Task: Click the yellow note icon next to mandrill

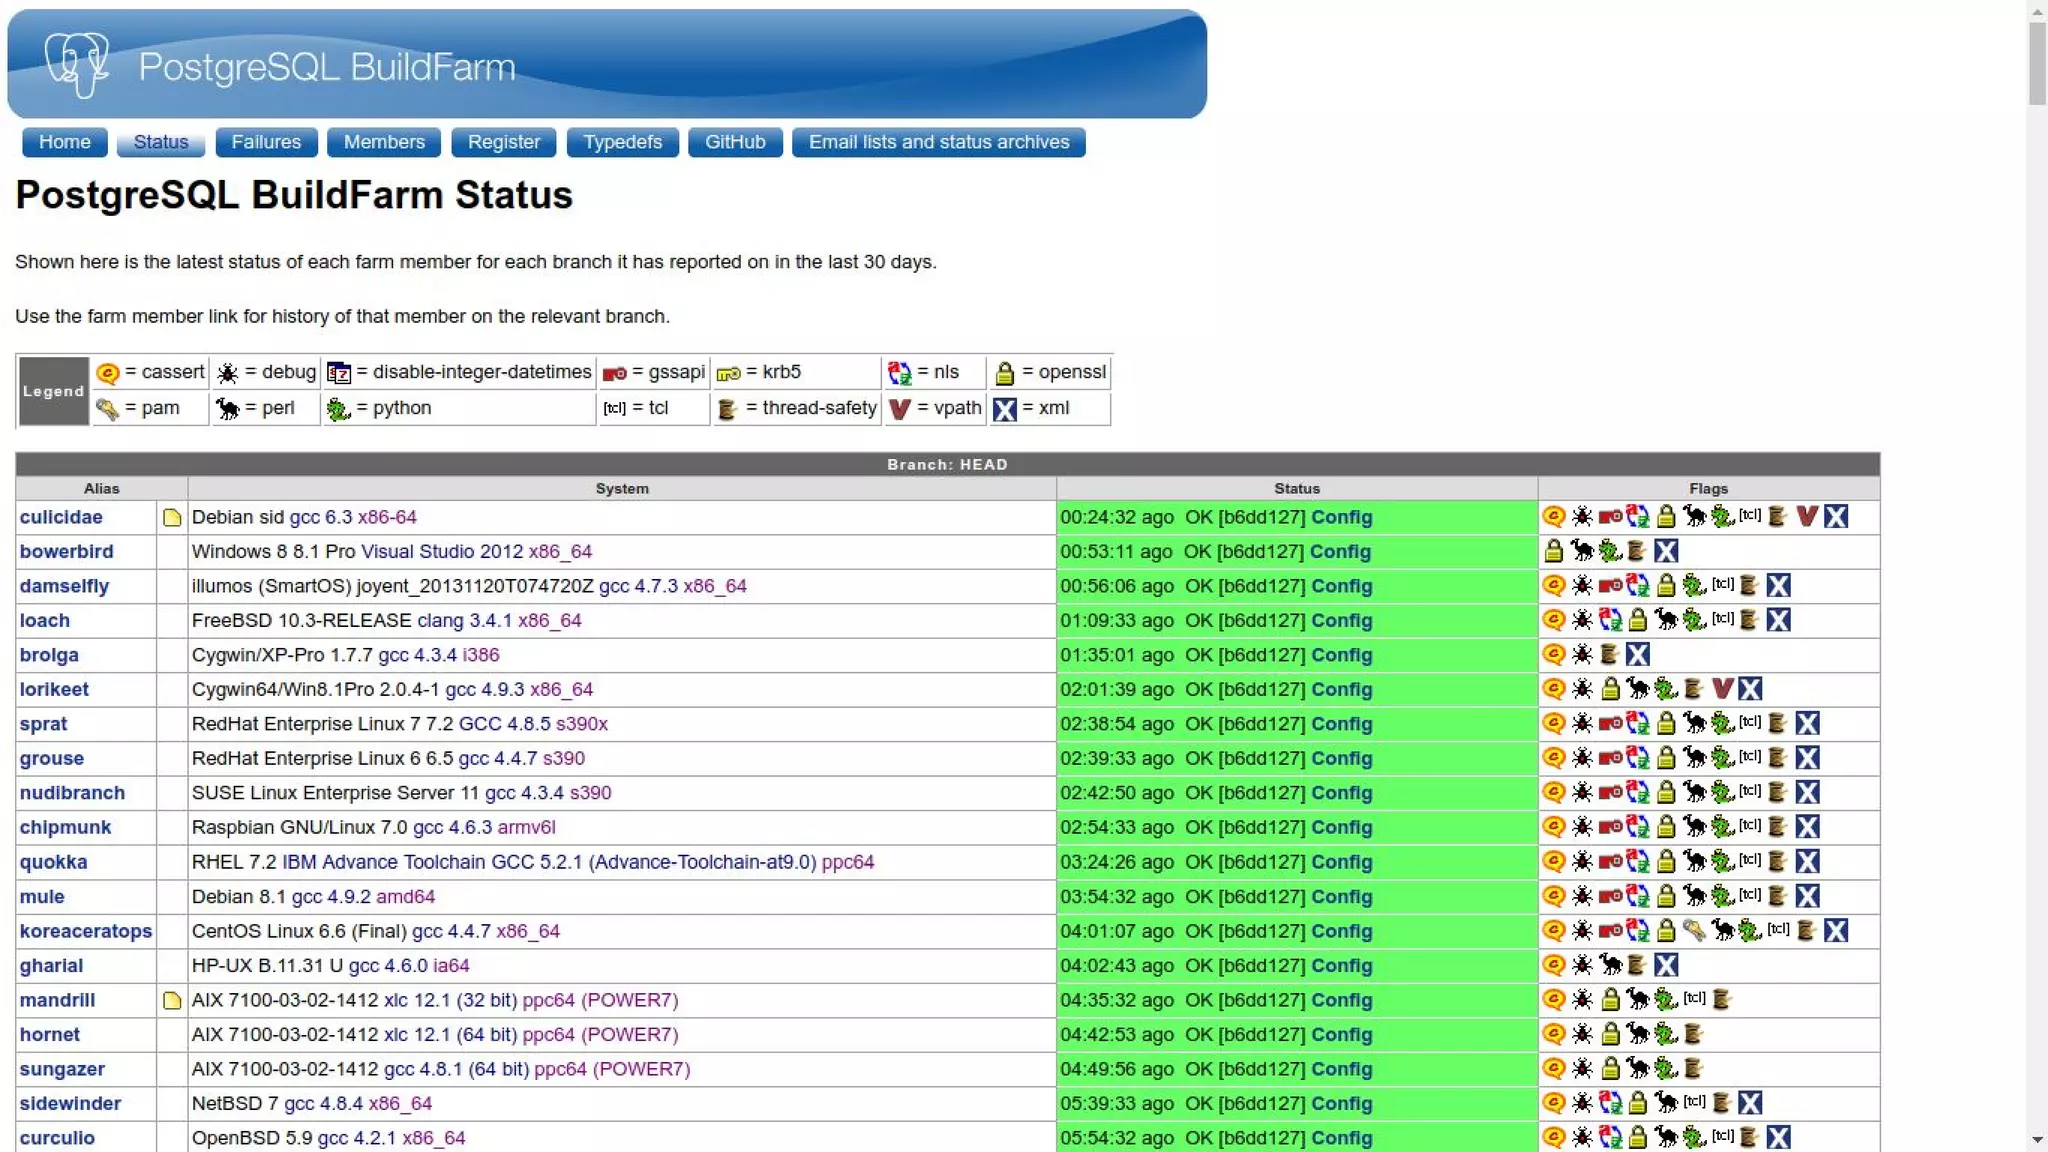Action: pos(172,1001)
